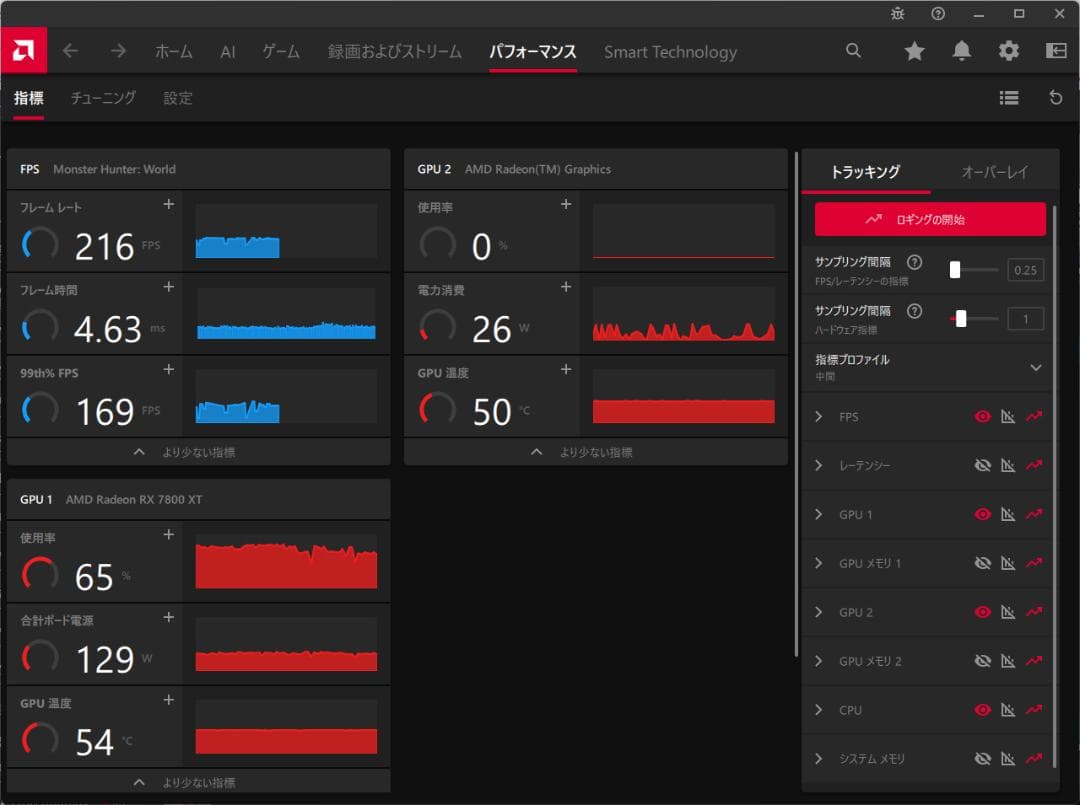This screenshot has height=805, width=1080.
Task: Add 合計ボード電源 metric with plus icon
Action: point(169,617)
